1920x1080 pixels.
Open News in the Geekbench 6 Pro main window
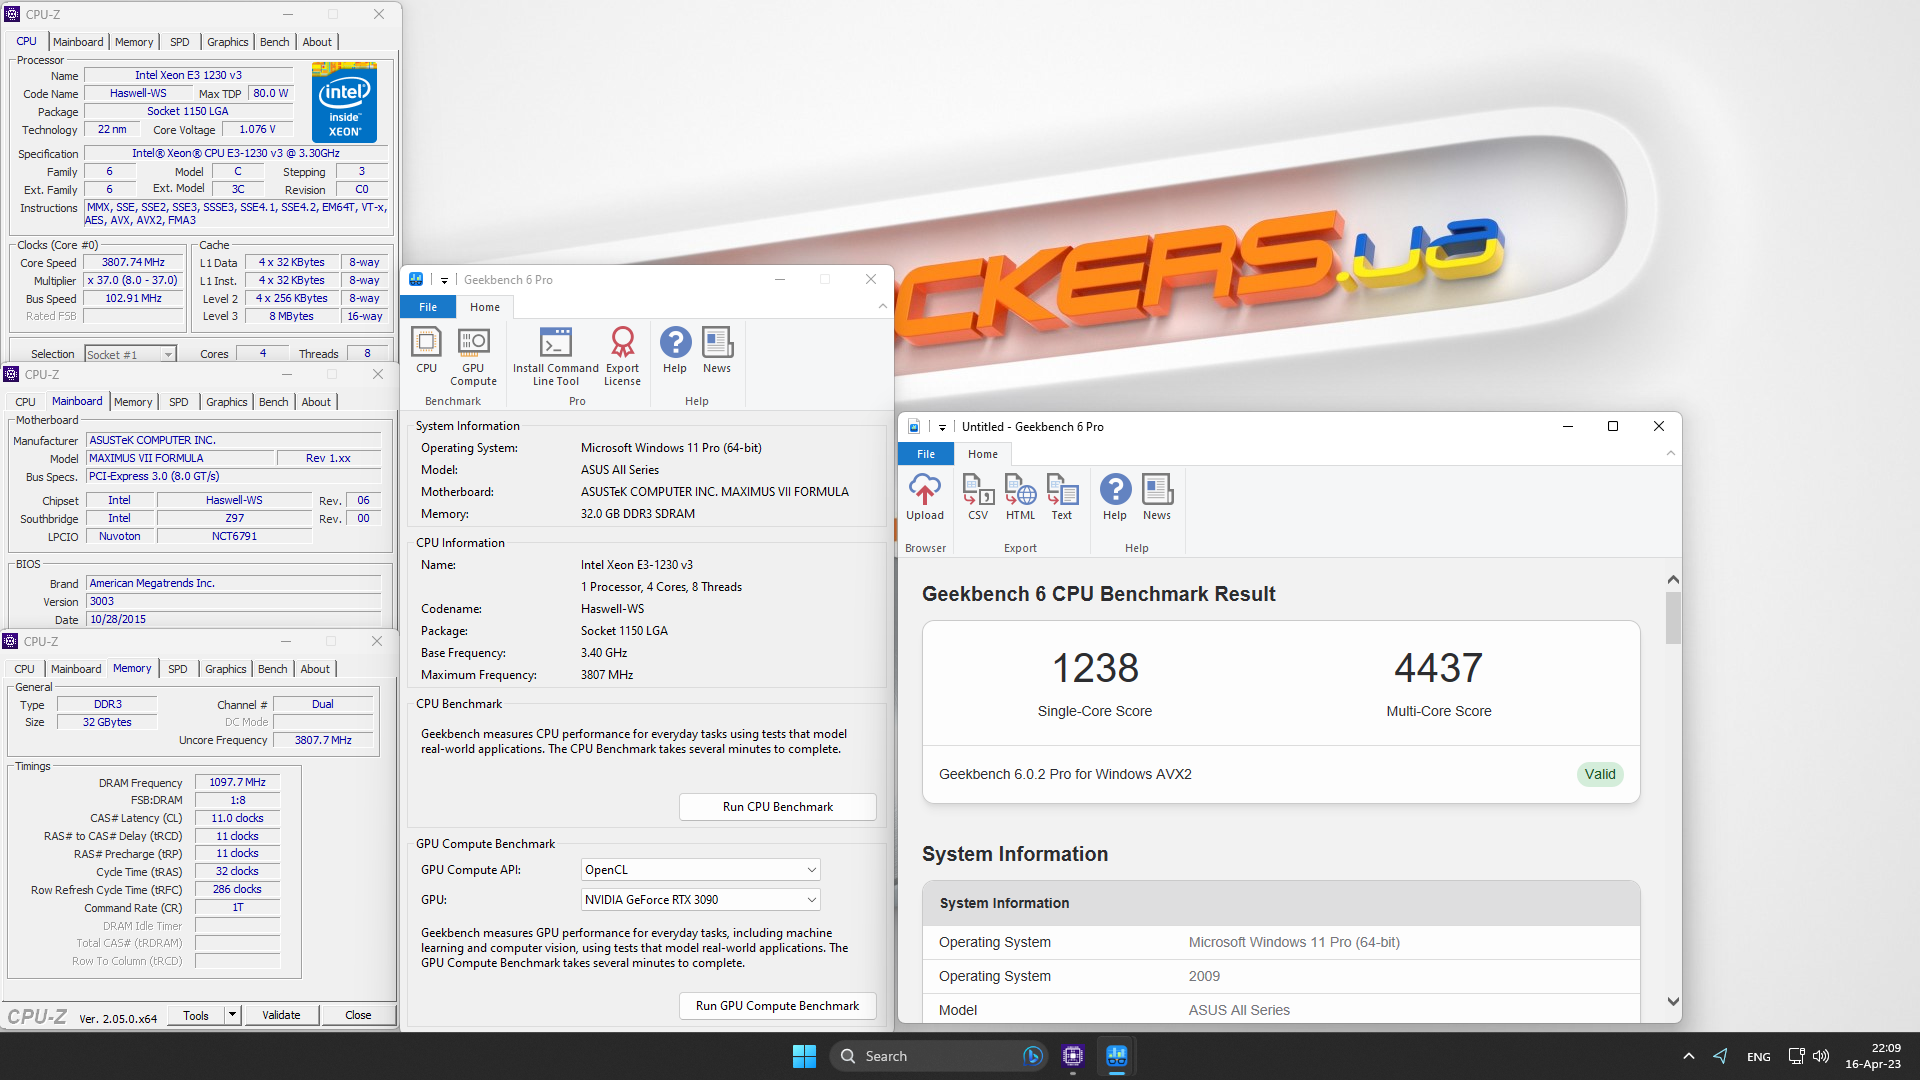click(717, 350)
